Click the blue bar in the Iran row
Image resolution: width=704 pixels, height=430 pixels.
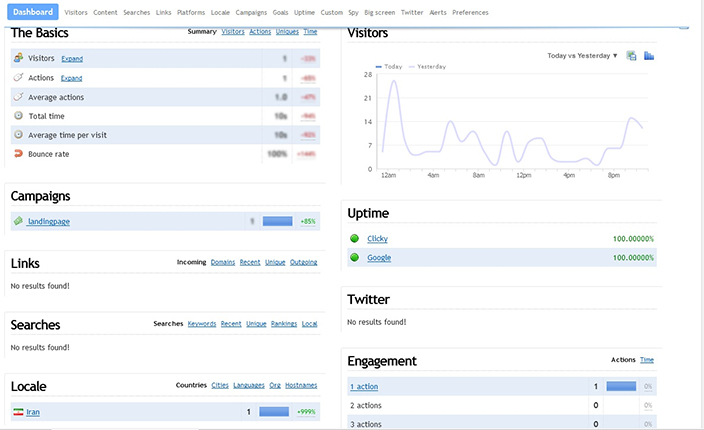tap(274, 411)
